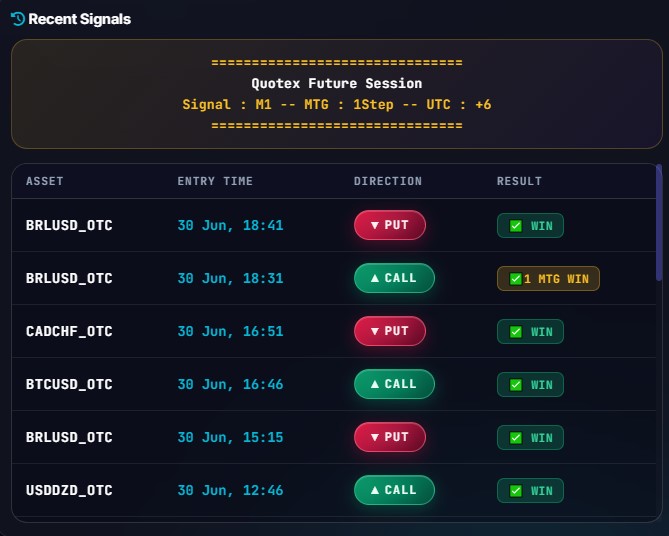This screenshot has width=669, height=536.
Task: Click the green check in USDDZD_OTC WIN result
Action: click(515, 490)
